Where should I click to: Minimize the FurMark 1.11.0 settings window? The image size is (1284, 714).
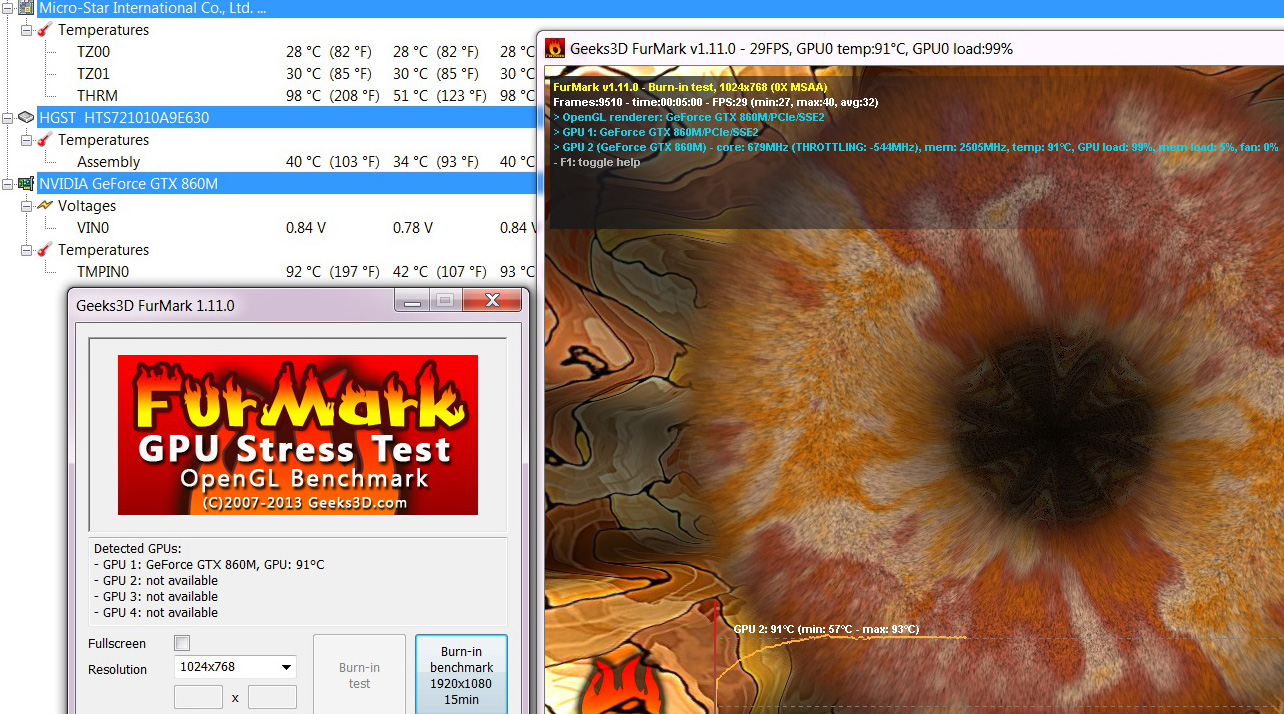pyautogui.click(x=412, y=300)
